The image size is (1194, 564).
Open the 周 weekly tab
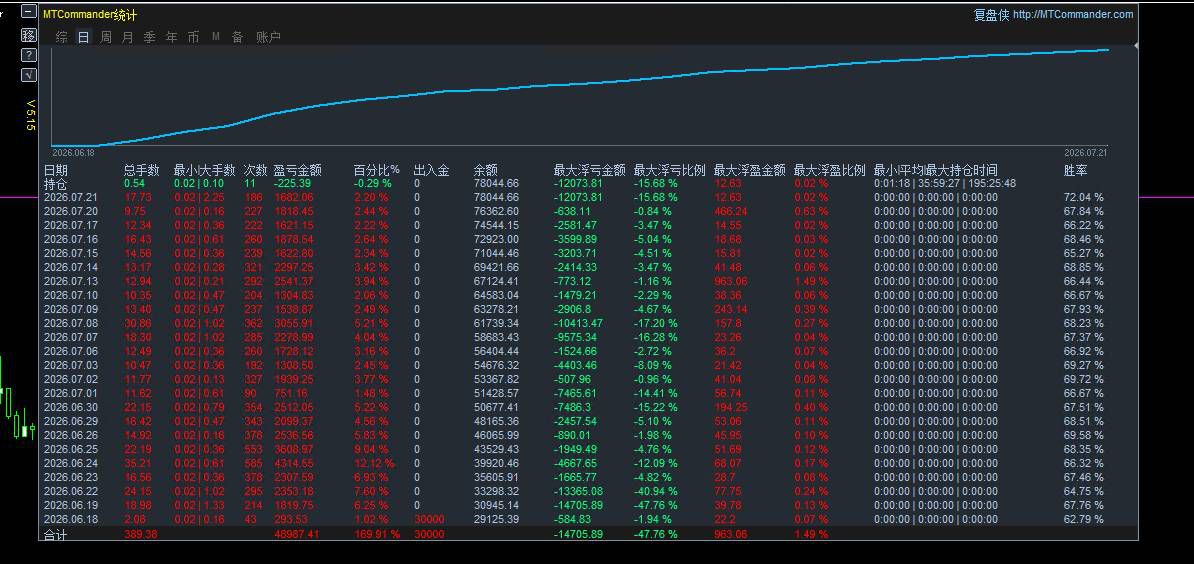click(x=106, y=37)
